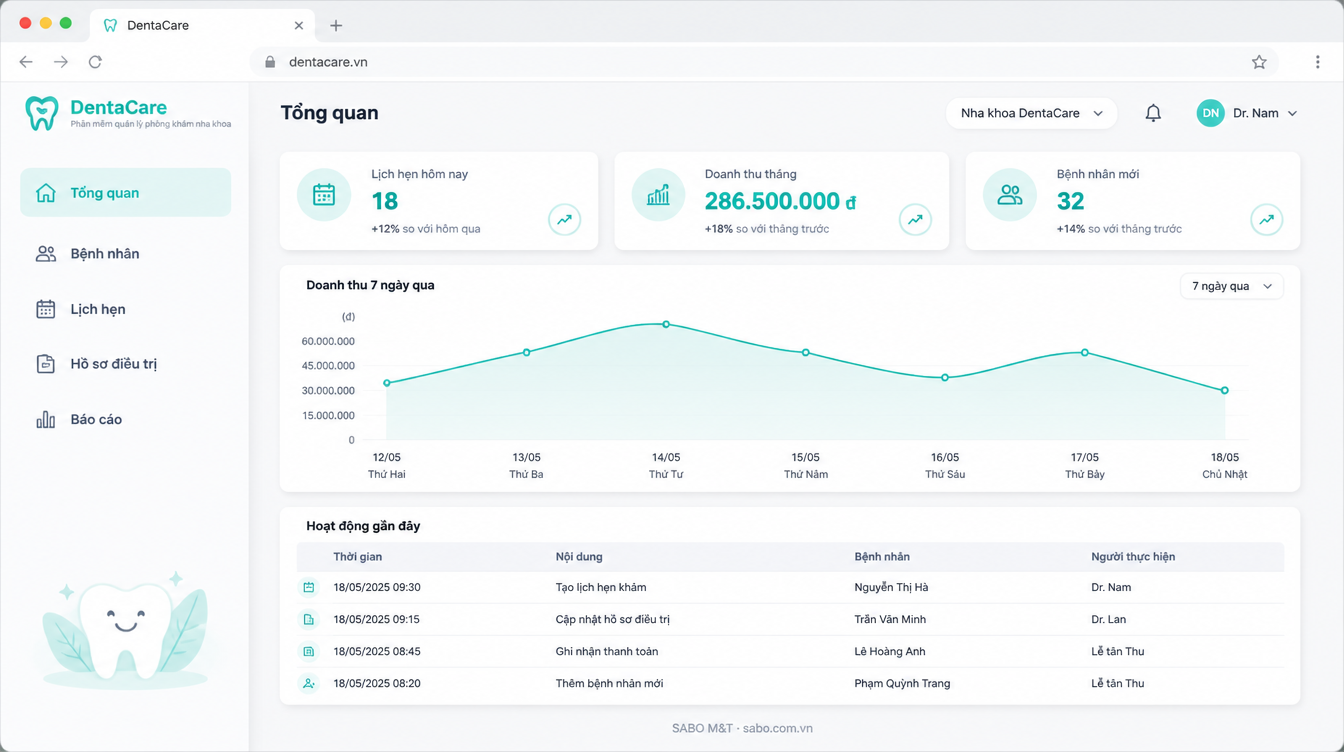Click the people icon on Bệnh nhân mới card
The width and height of the screenshot is (1344, 752).
pyautogui.click(x=1010, y=195)
